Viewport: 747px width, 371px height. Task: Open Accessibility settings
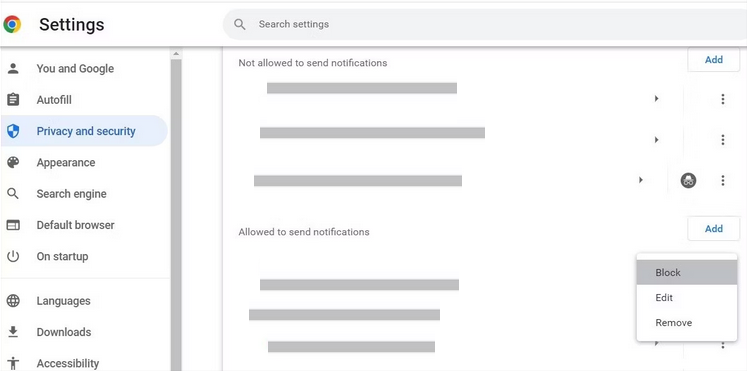pos(68,363)
